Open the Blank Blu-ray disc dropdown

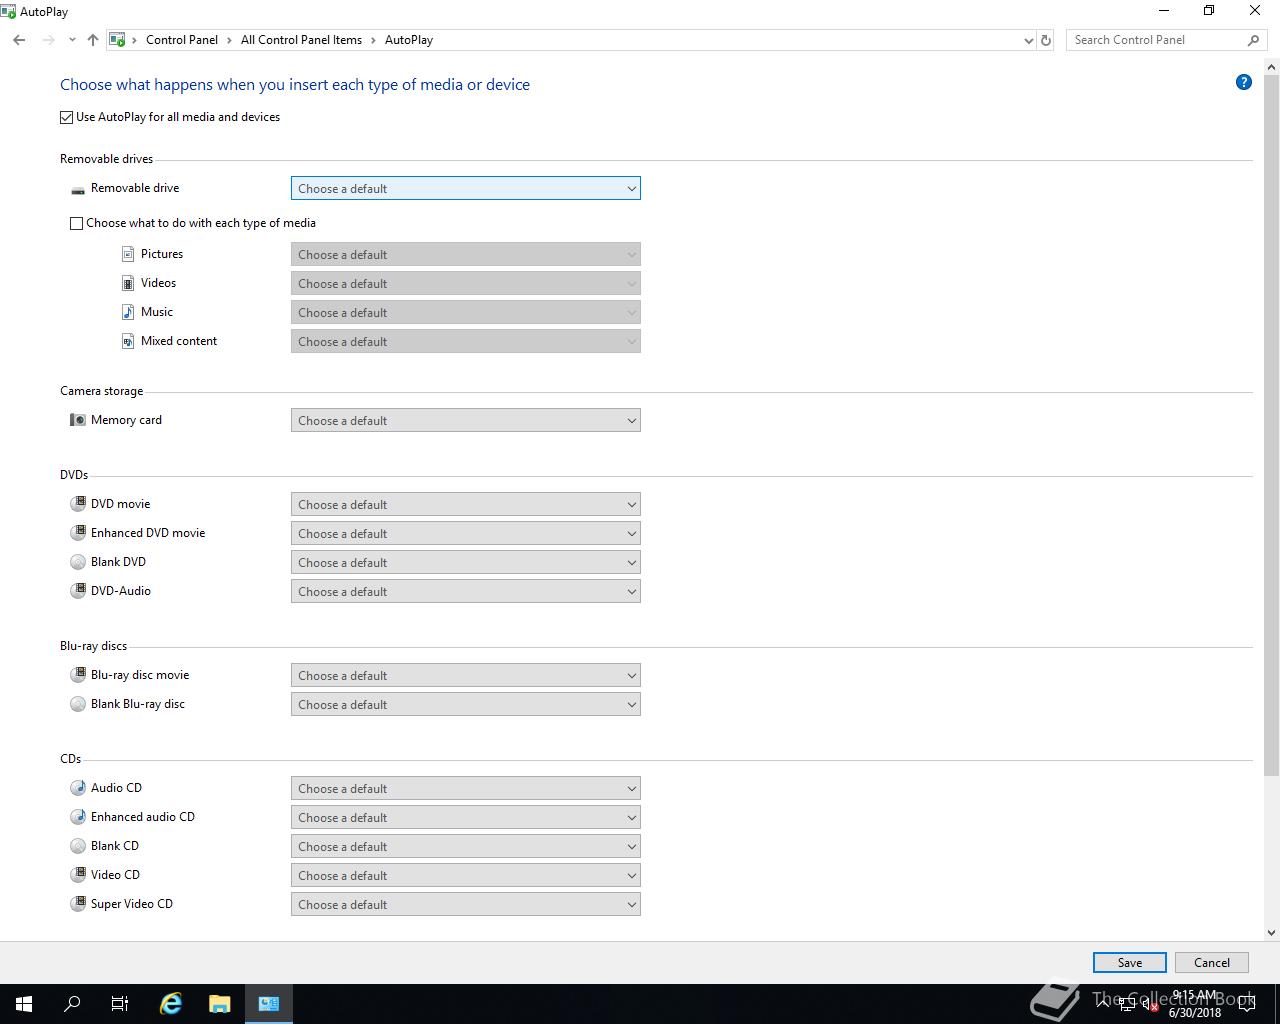click(x=466, y=704)
